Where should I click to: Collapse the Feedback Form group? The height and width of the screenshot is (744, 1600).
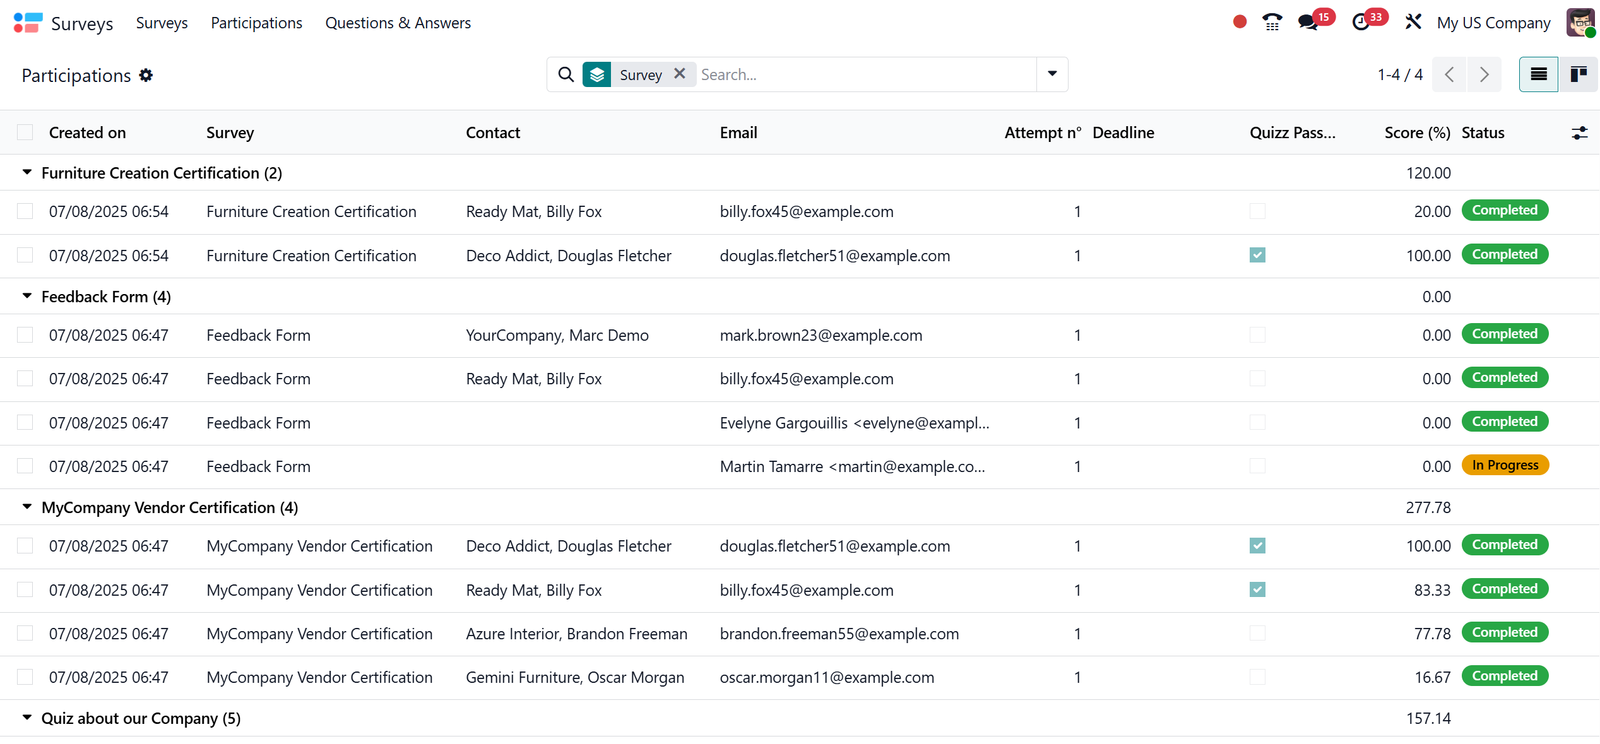coord(27,296)
